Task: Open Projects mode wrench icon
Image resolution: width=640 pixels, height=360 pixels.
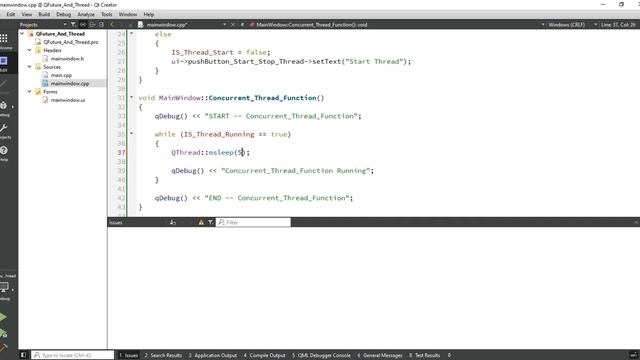Action: point(4,129)
